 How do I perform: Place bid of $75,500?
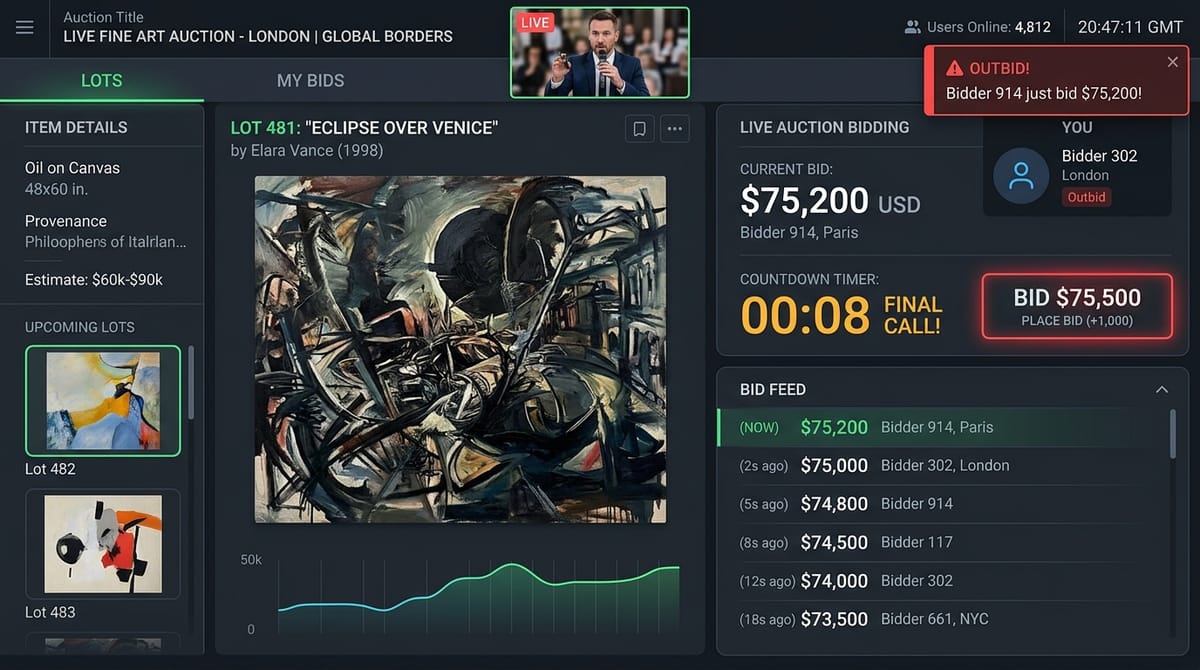tap(1077, 306)
